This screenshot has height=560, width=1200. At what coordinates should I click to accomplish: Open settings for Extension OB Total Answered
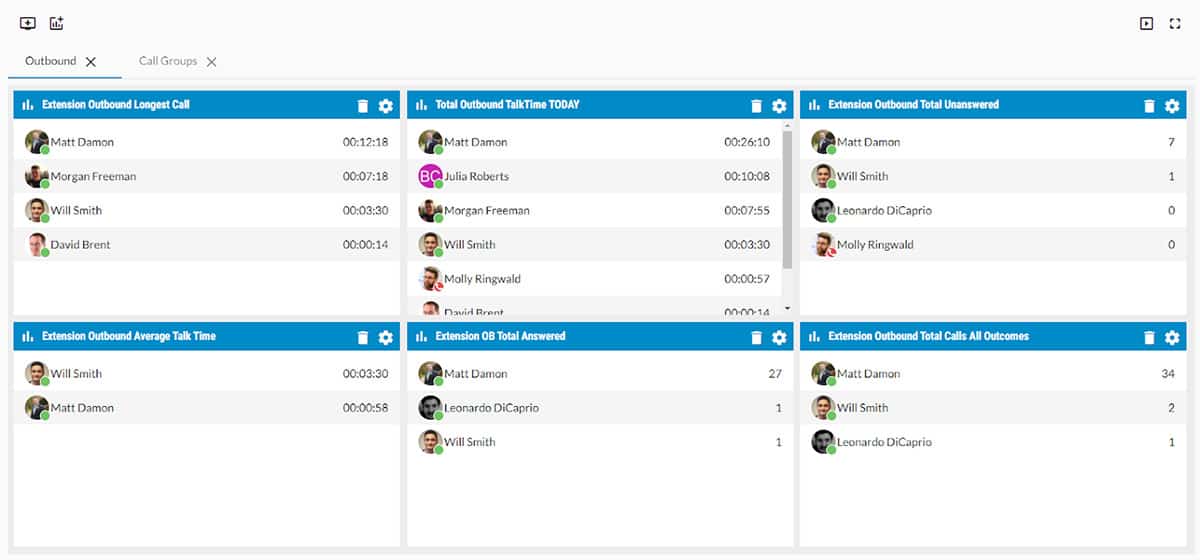click(x=779, y=338)
